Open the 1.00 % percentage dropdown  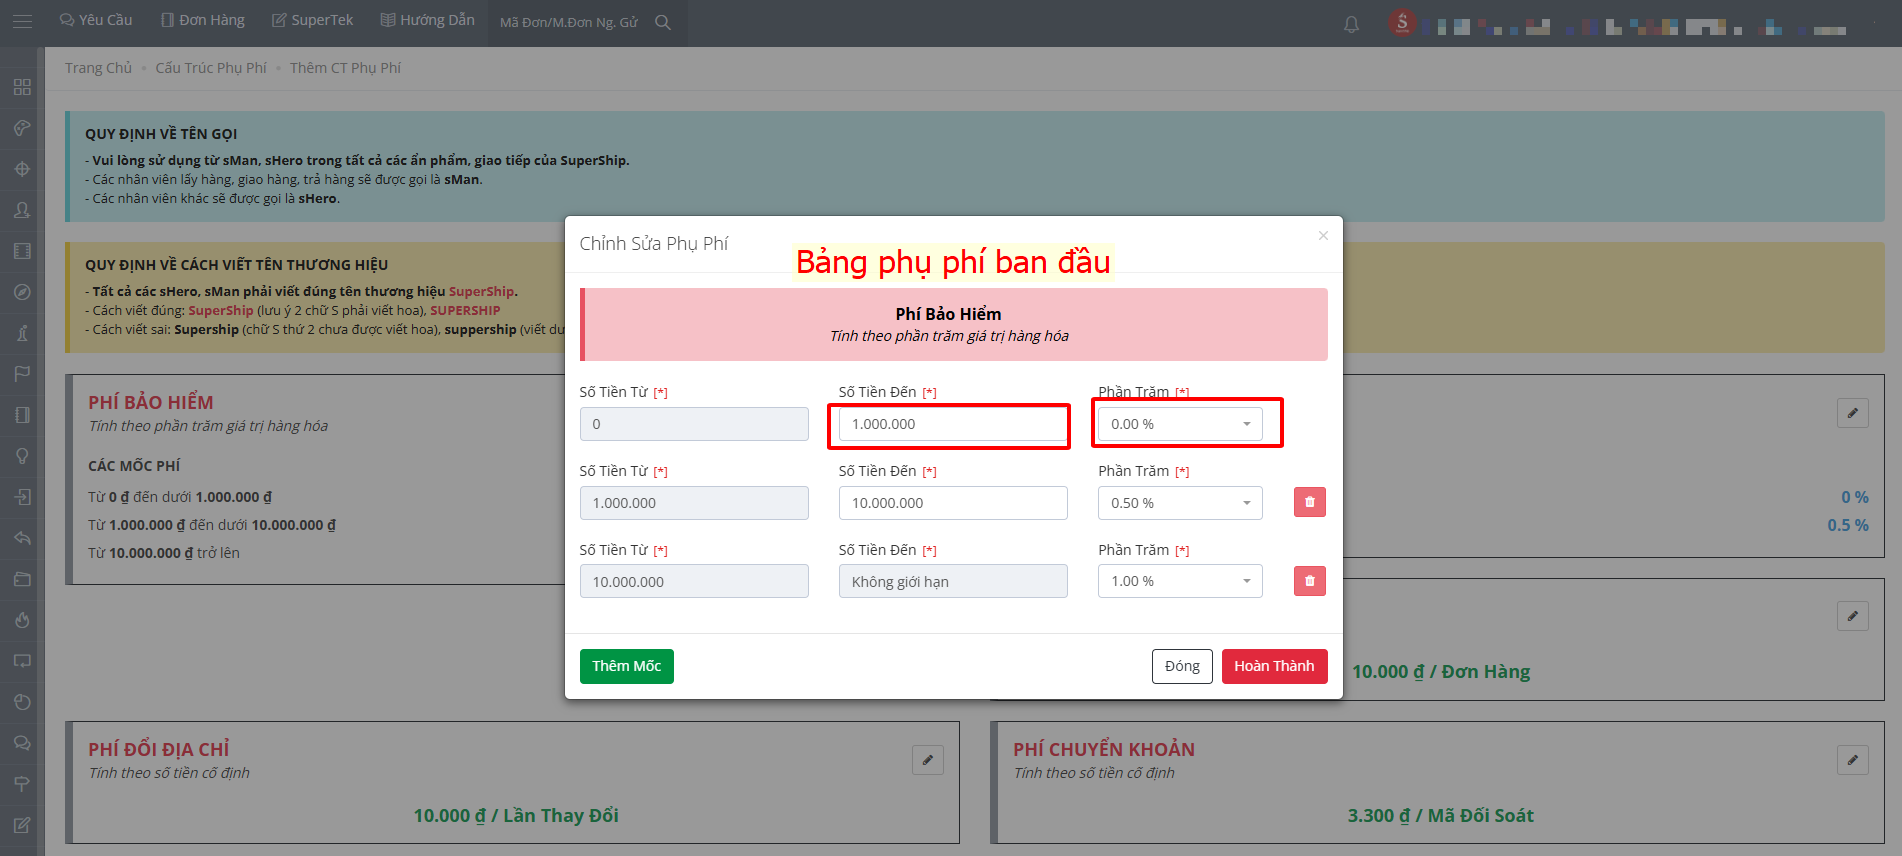tap(1180, 581)
